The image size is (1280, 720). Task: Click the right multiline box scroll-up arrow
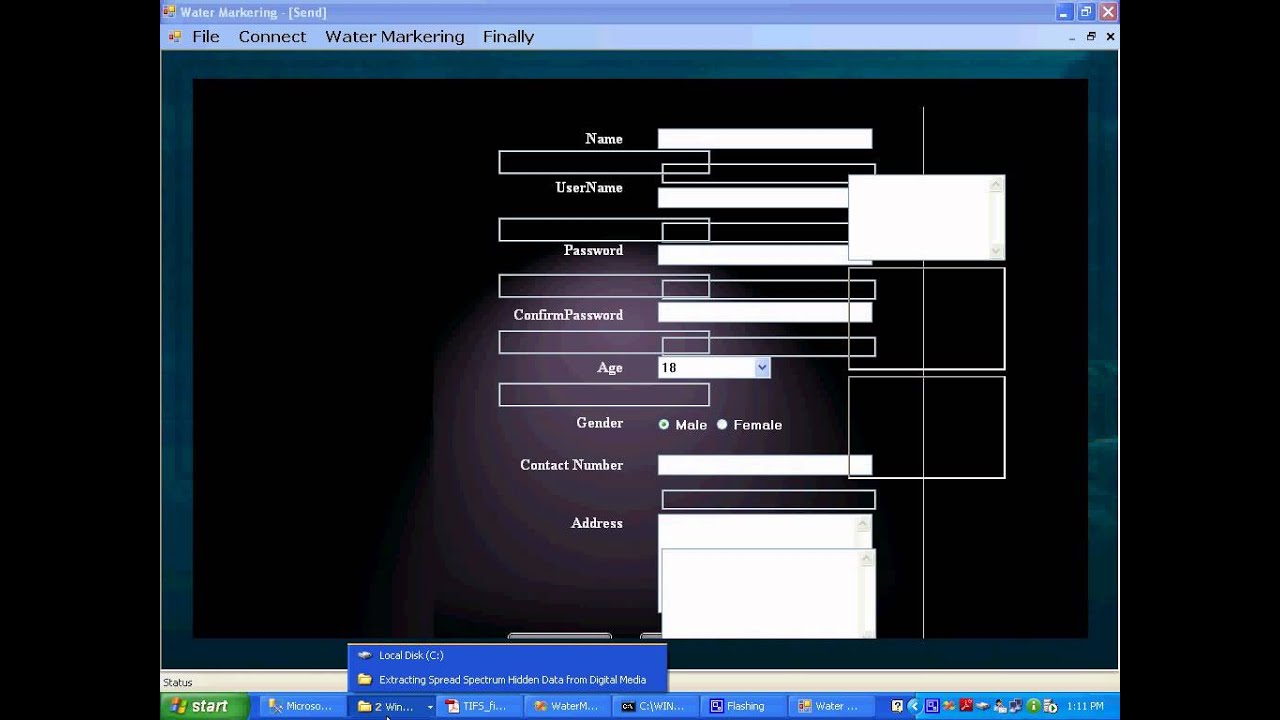[x=996, y=185]
